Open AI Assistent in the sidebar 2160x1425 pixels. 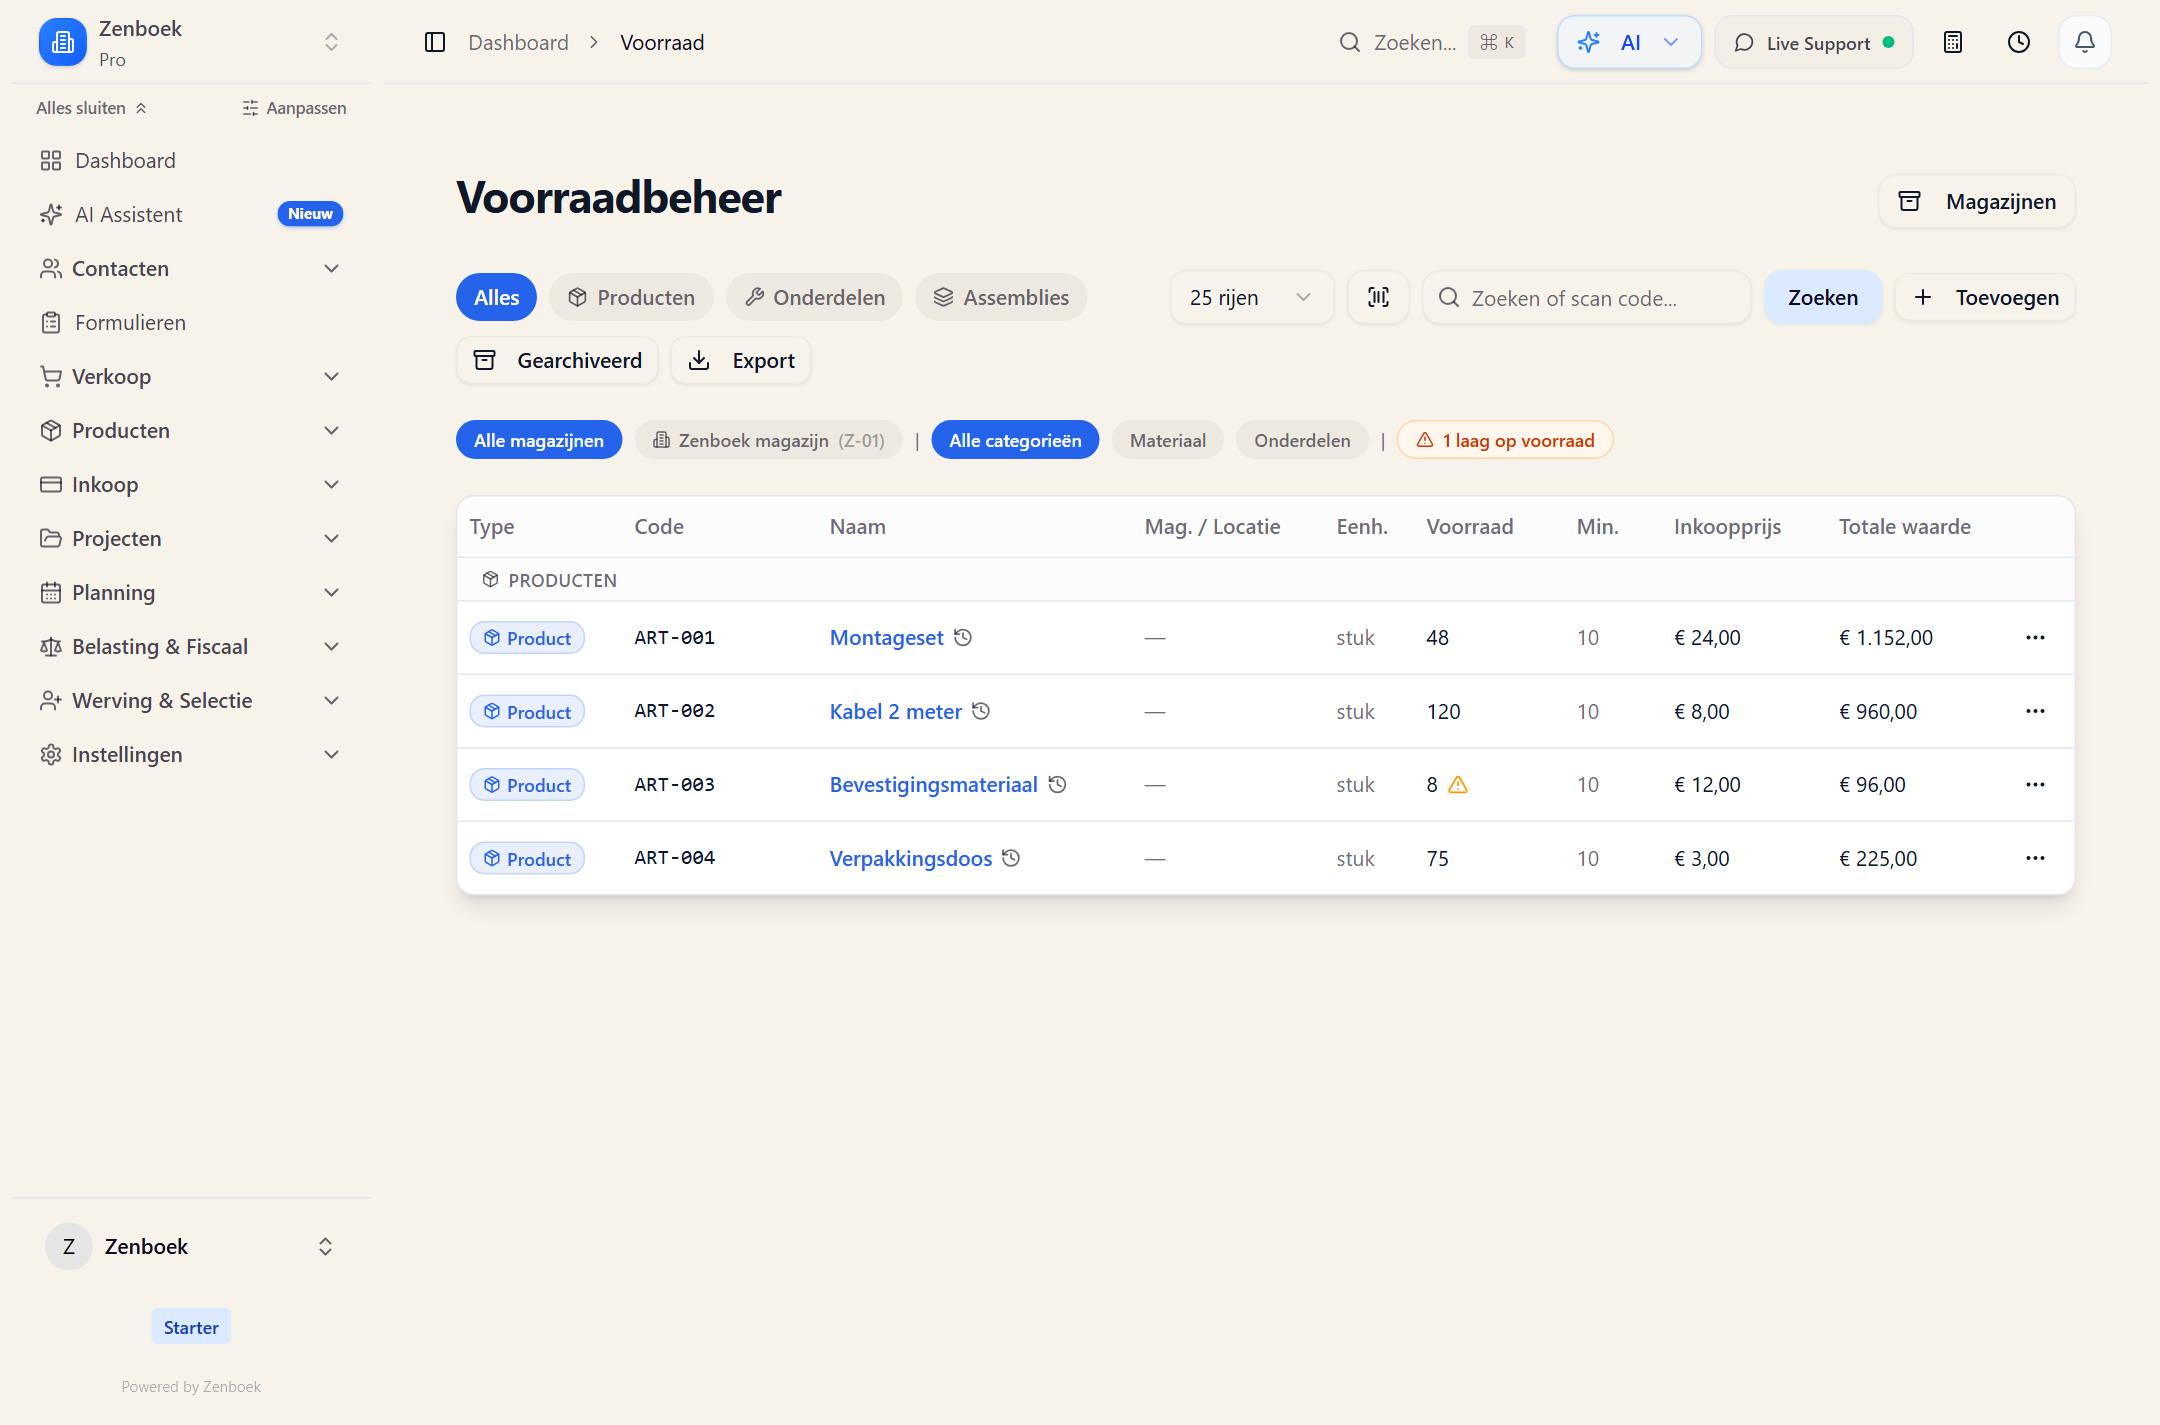(190, 214)
